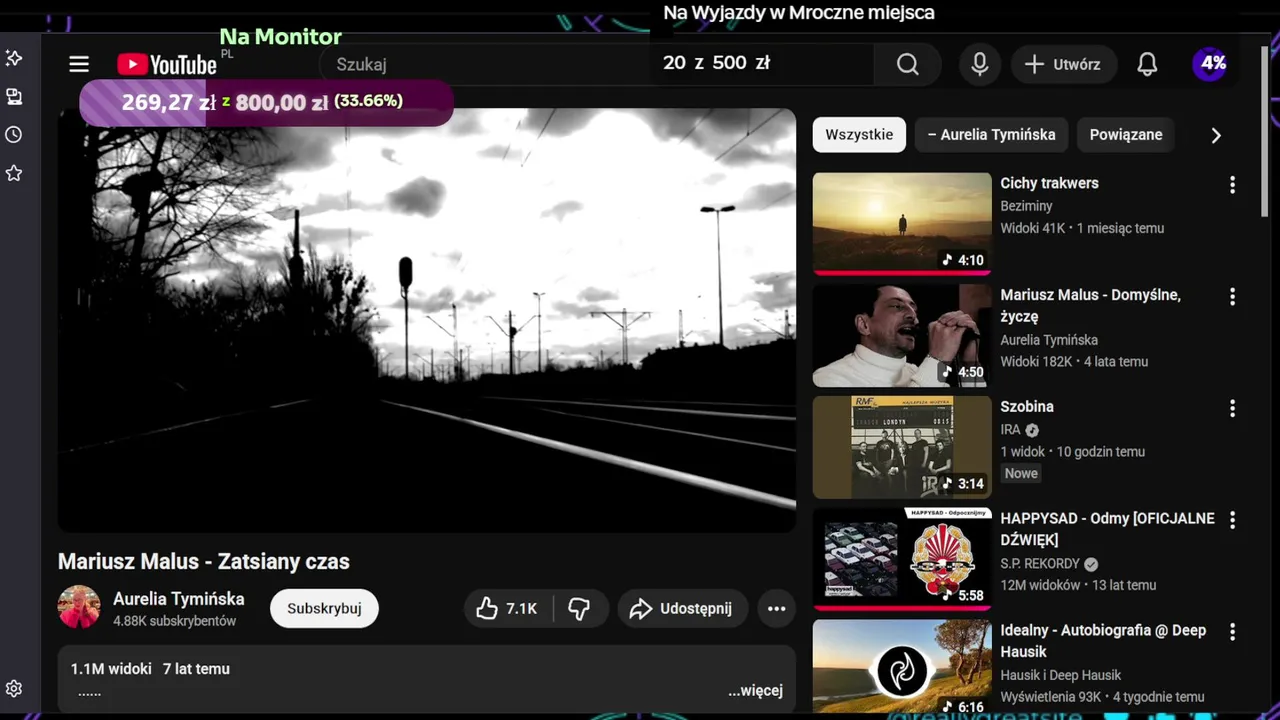
Task: Open Mariusz Malus Domyślne video thumbnail
Action: click(902, 335)
